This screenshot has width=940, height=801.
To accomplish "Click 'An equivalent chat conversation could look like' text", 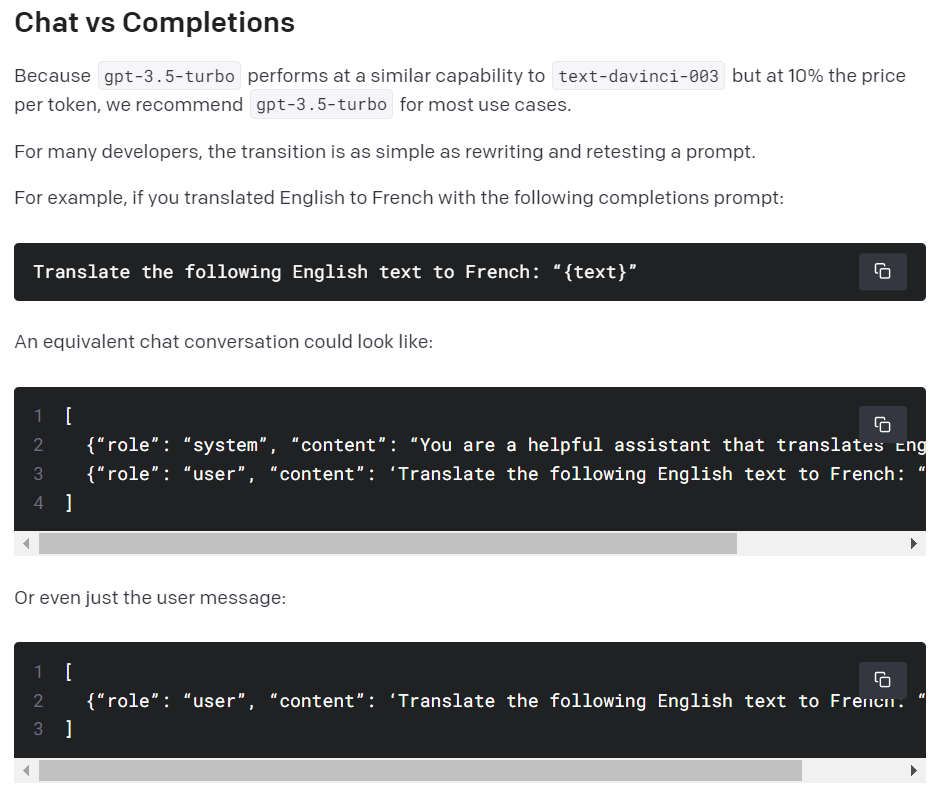I will click(x=224, y=342).
